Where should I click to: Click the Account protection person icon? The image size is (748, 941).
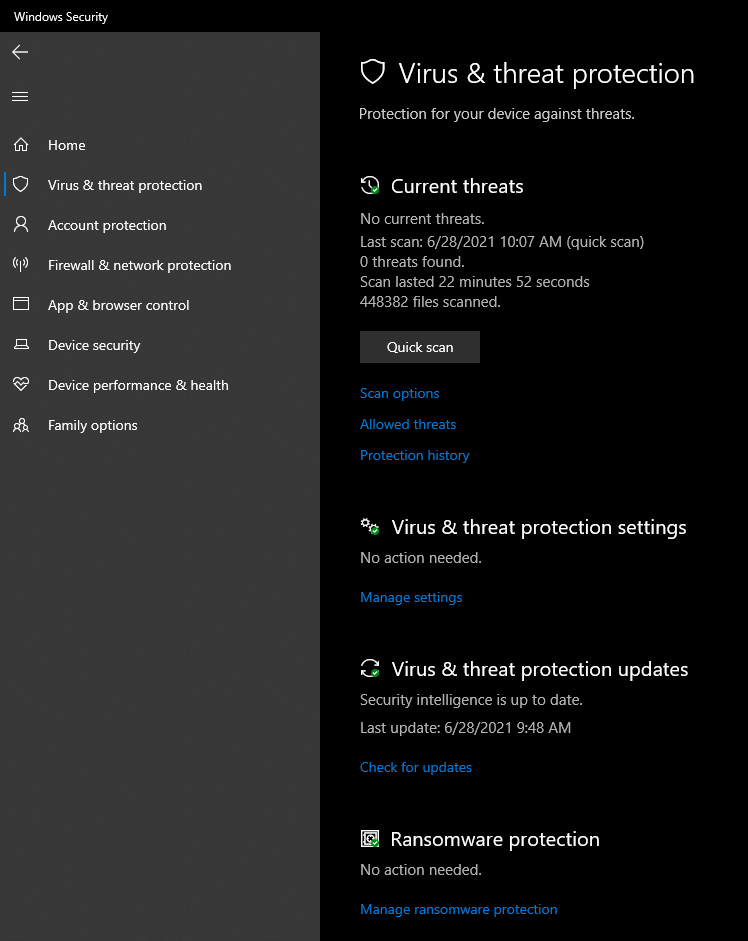(20, 225)
